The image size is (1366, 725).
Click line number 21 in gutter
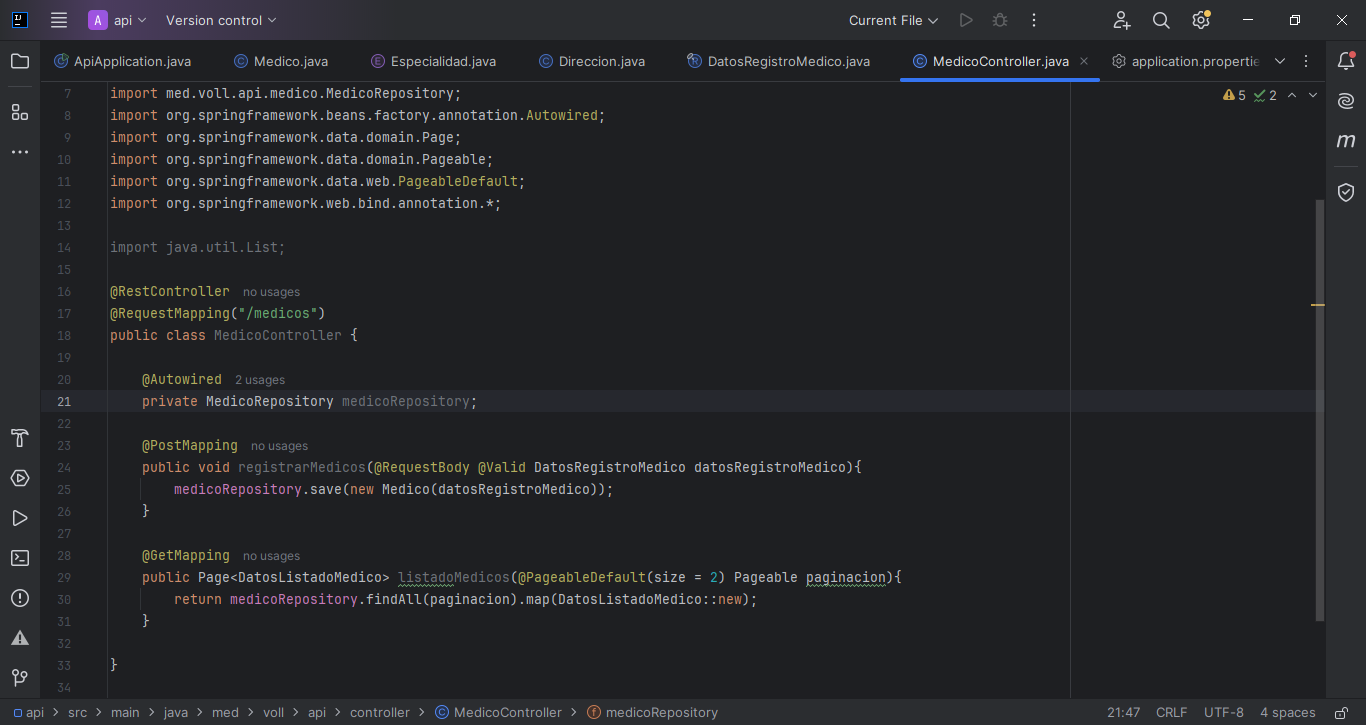(64, 402)
